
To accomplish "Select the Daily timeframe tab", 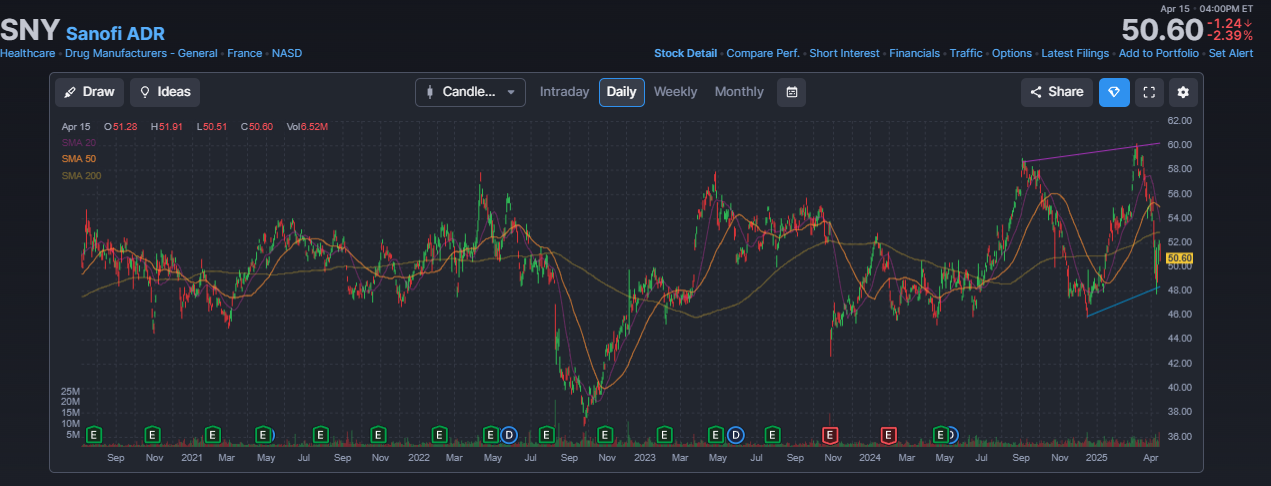I will pyautogui.click(x=621, y=92).
